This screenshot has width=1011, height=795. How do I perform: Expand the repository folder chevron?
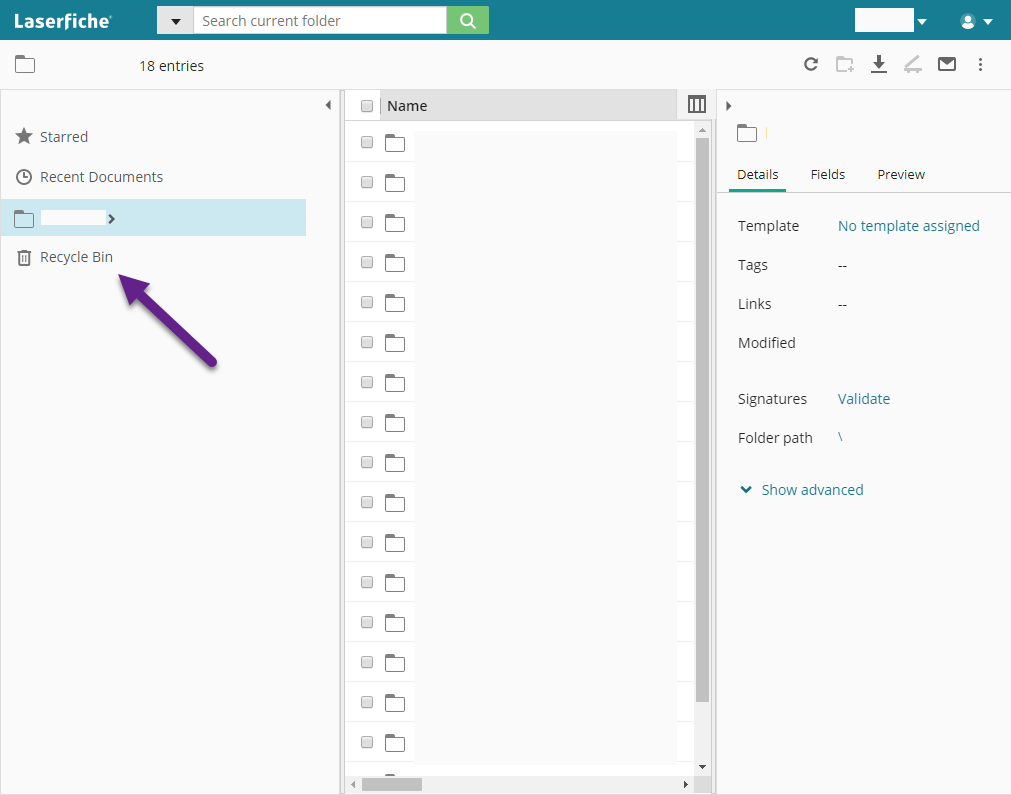pos(112,219)
